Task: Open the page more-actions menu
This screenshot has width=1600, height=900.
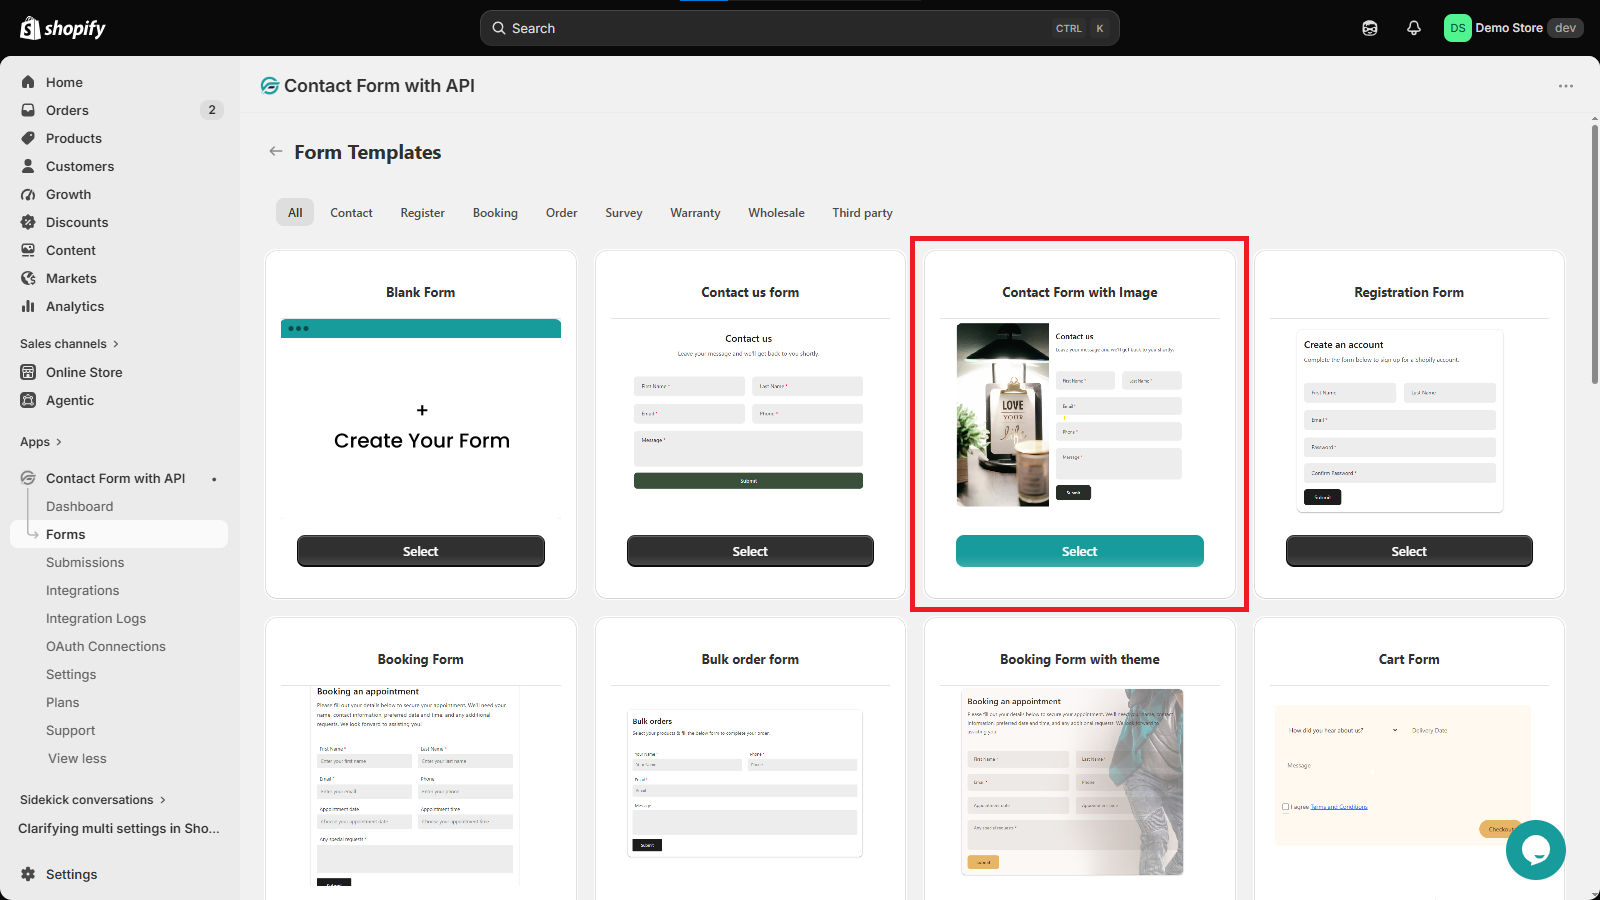Action: point(1566,86)
